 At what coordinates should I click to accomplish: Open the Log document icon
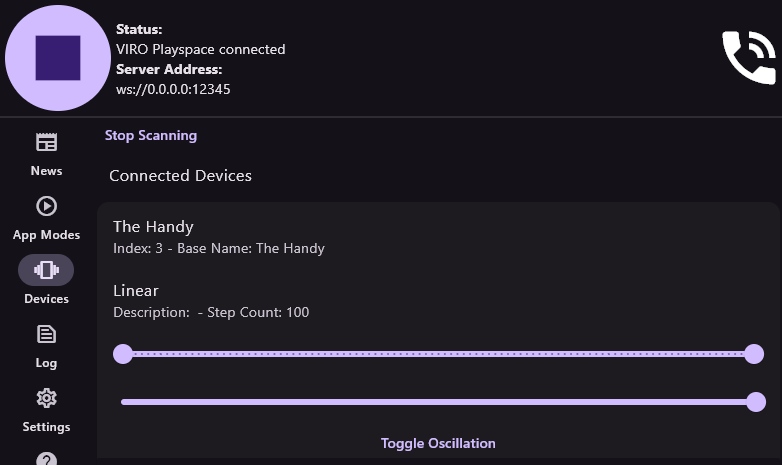pos(46,334)
